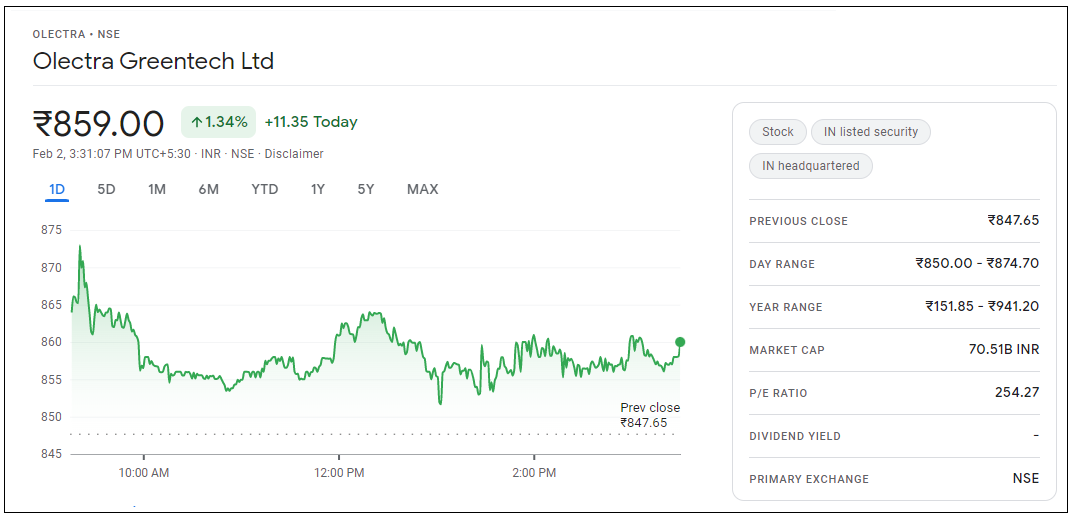Click the ₹151.85 - ₹941.20 year range value
This screenshot has height=519, width=1073.
(982, 307)
